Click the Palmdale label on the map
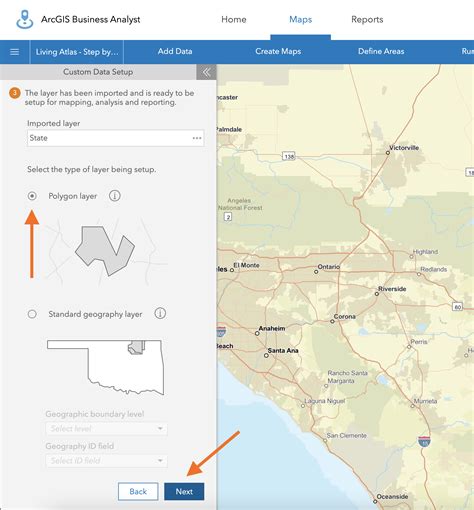 [x=229, y=129]
